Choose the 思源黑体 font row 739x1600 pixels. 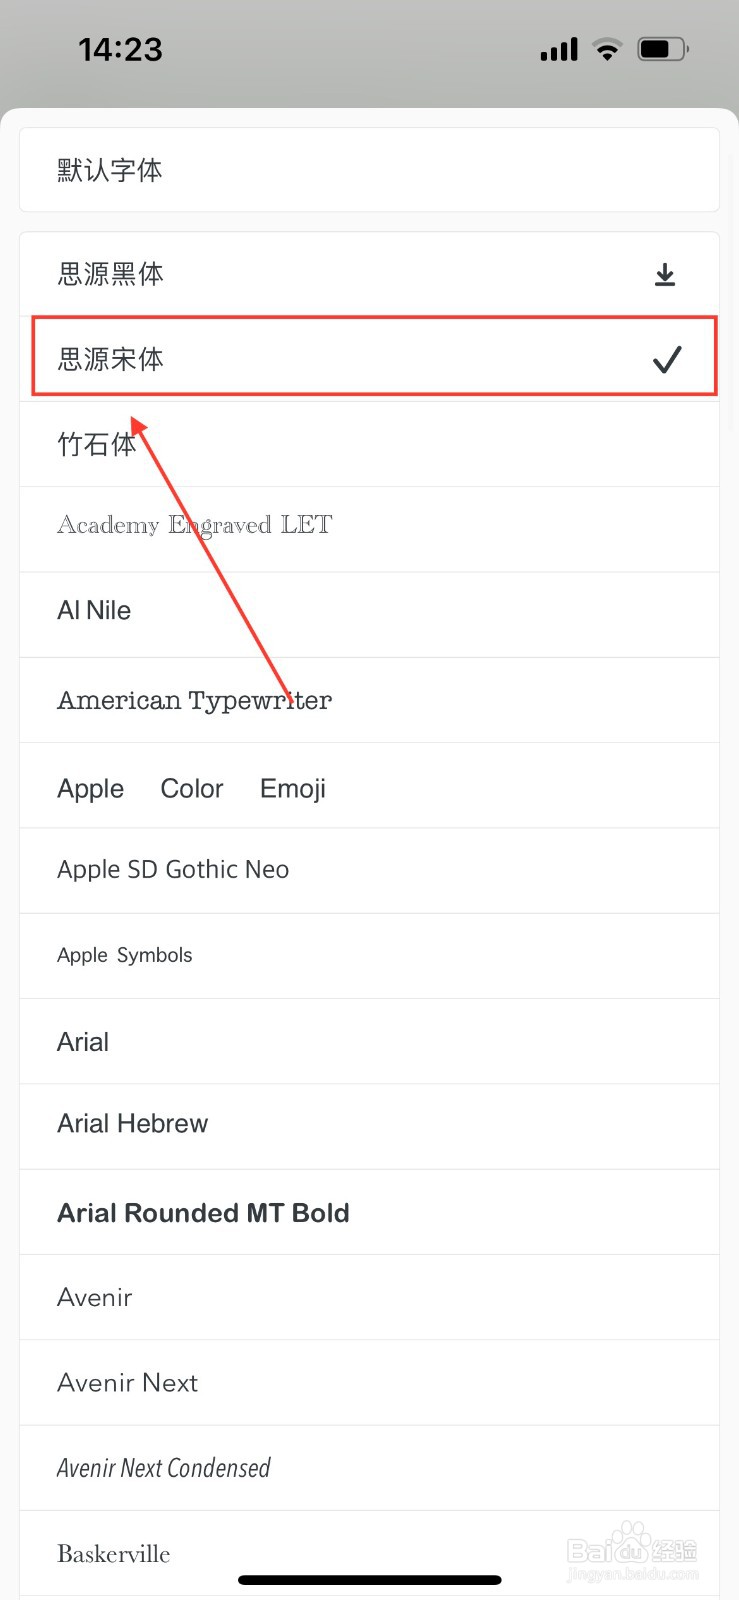pyautogui.click(x=369, y=274)
